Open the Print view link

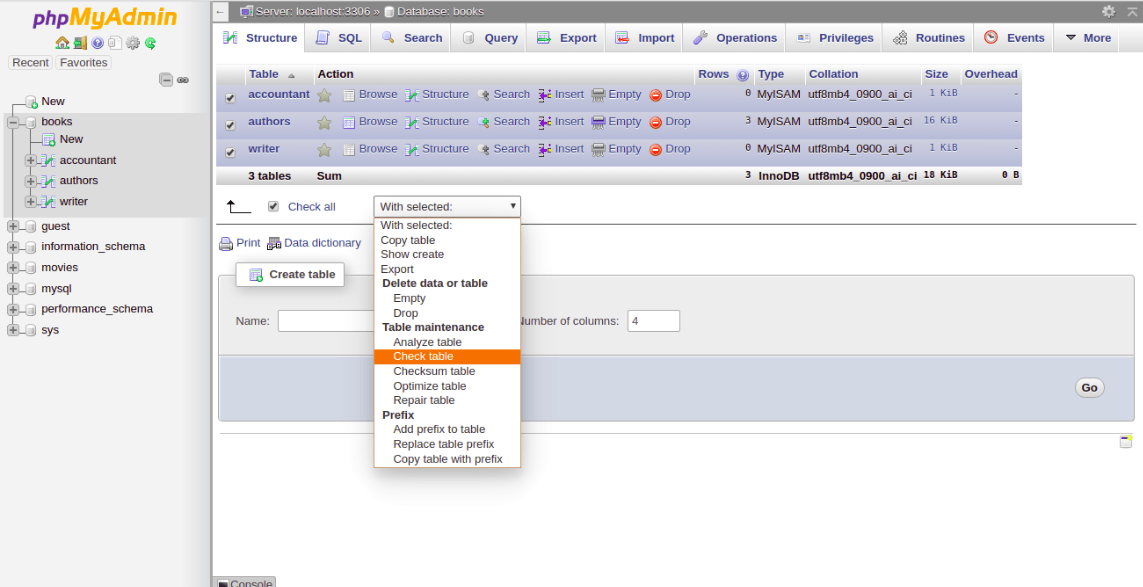240,243
